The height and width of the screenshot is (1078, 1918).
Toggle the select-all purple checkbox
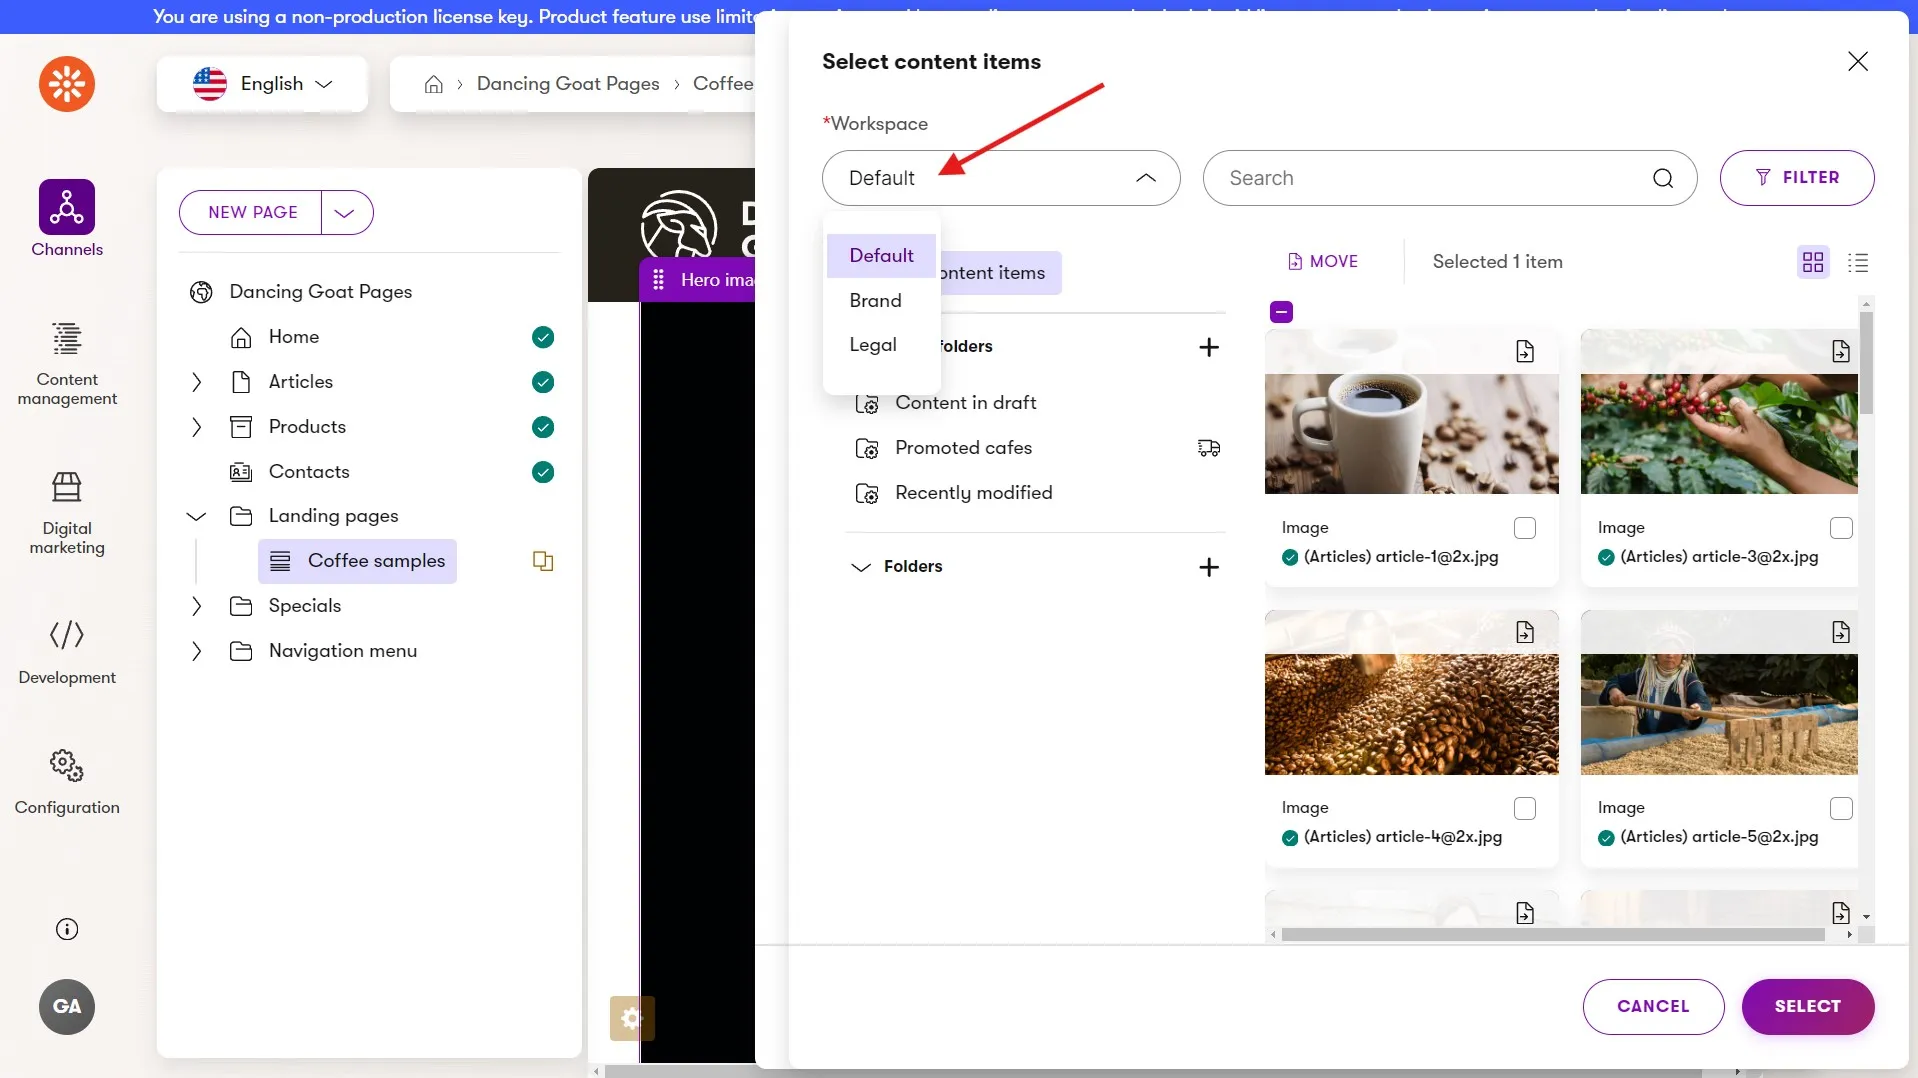pyautogui.click(x=1281, y=312)
